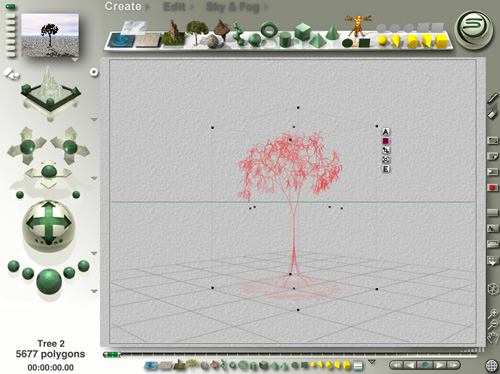
Task: Add a yellow sphere light
Action: pyautogui.click(x=383, y=41)
